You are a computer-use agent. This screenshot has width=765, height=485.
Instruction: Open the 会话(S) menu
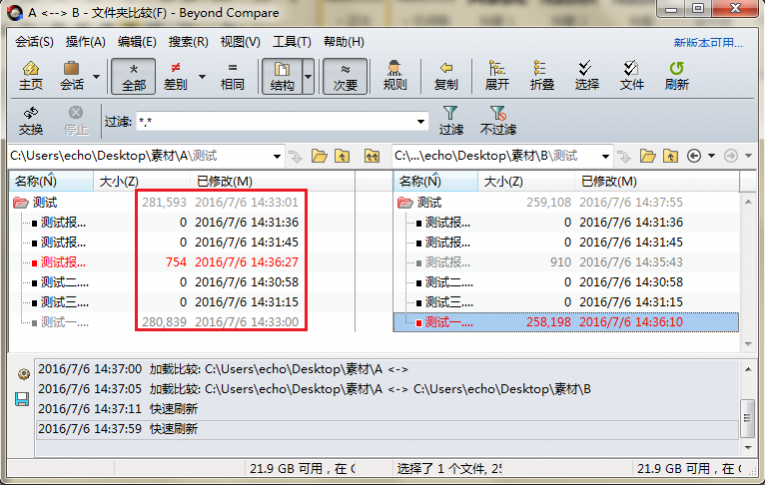pyautogui.click(x=34, y=42)
